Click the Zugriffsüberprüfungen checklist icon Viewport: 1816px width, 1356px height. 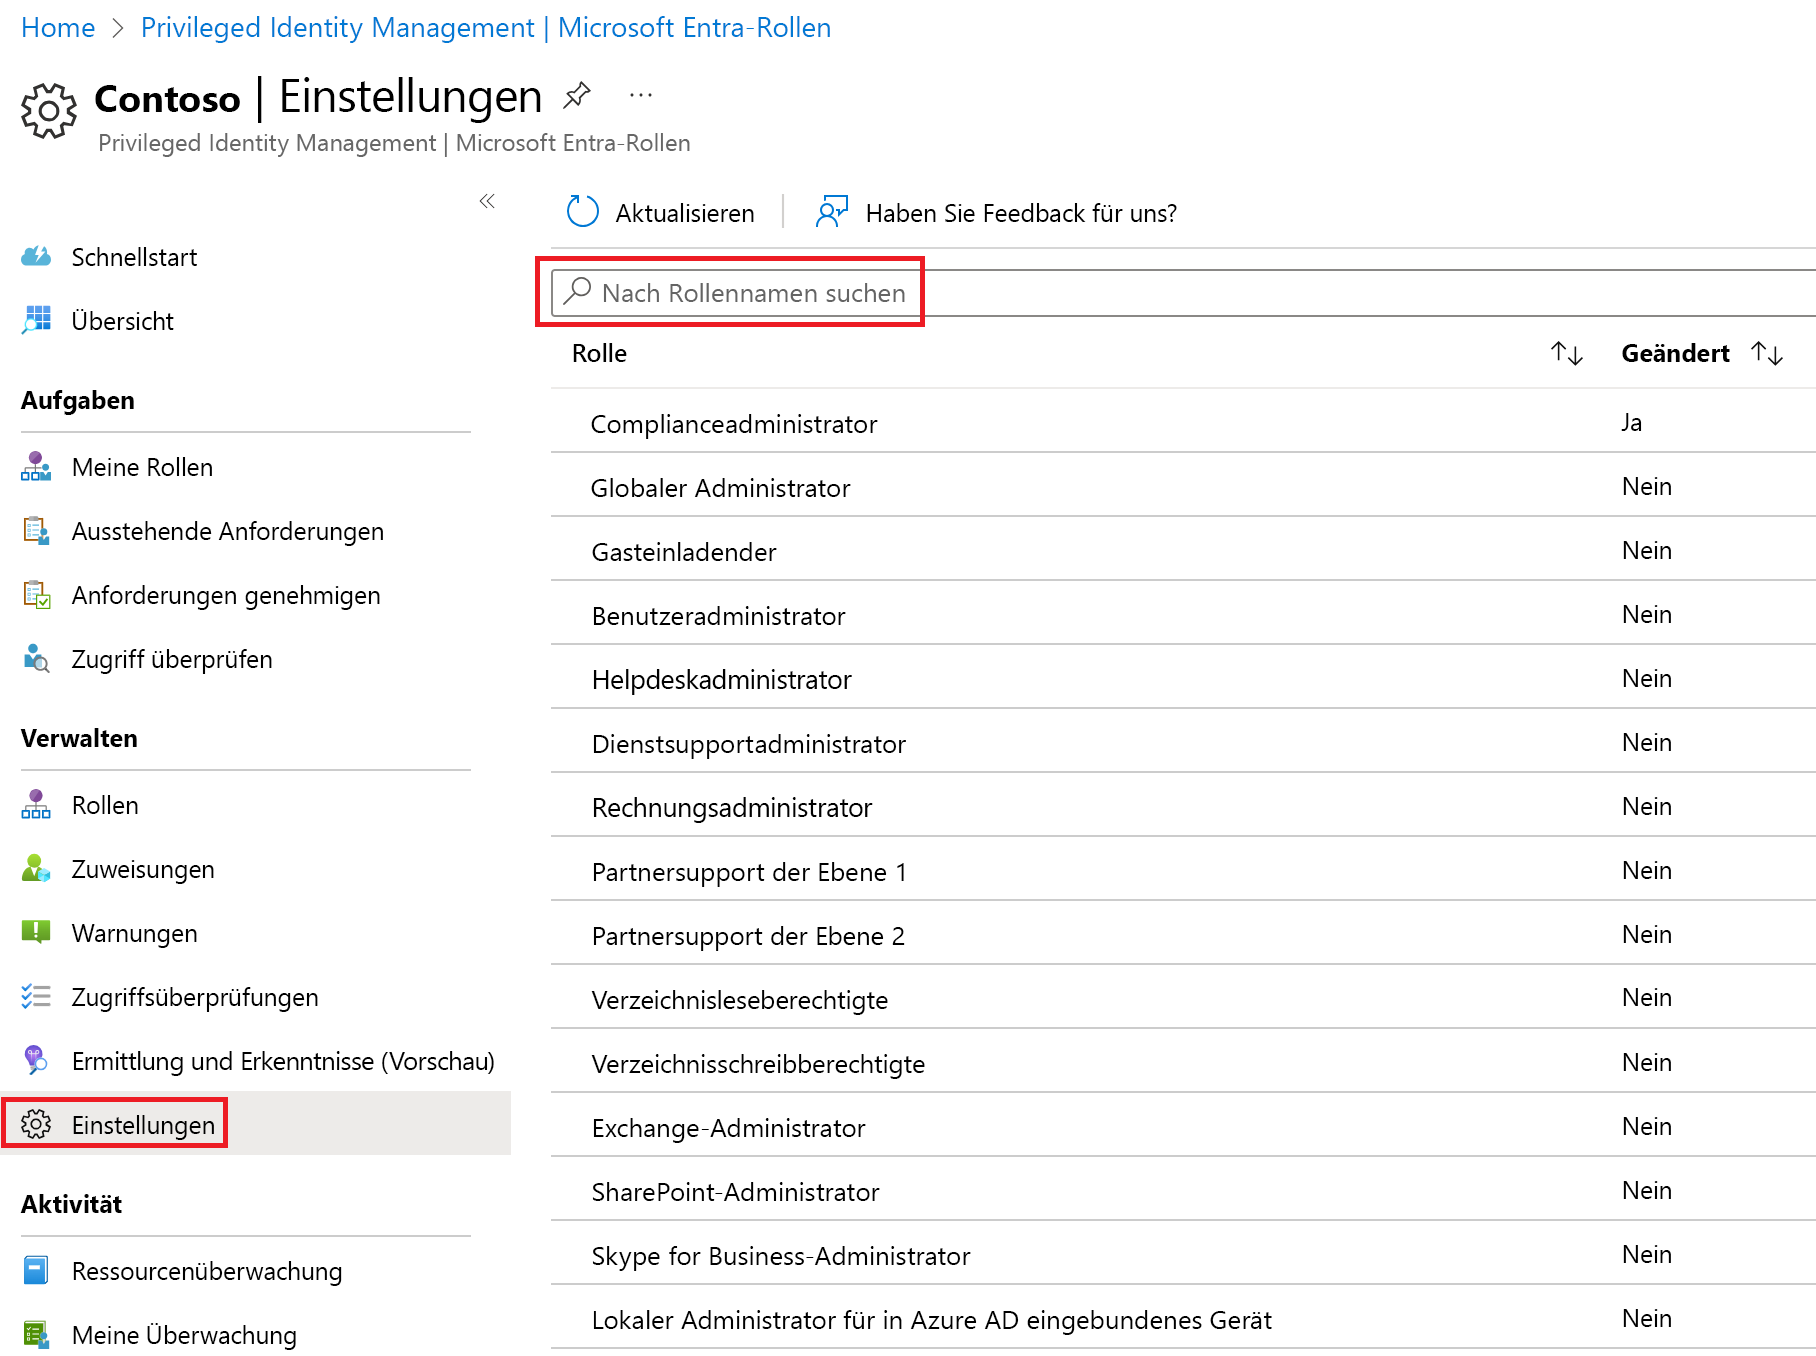(36, 996)
